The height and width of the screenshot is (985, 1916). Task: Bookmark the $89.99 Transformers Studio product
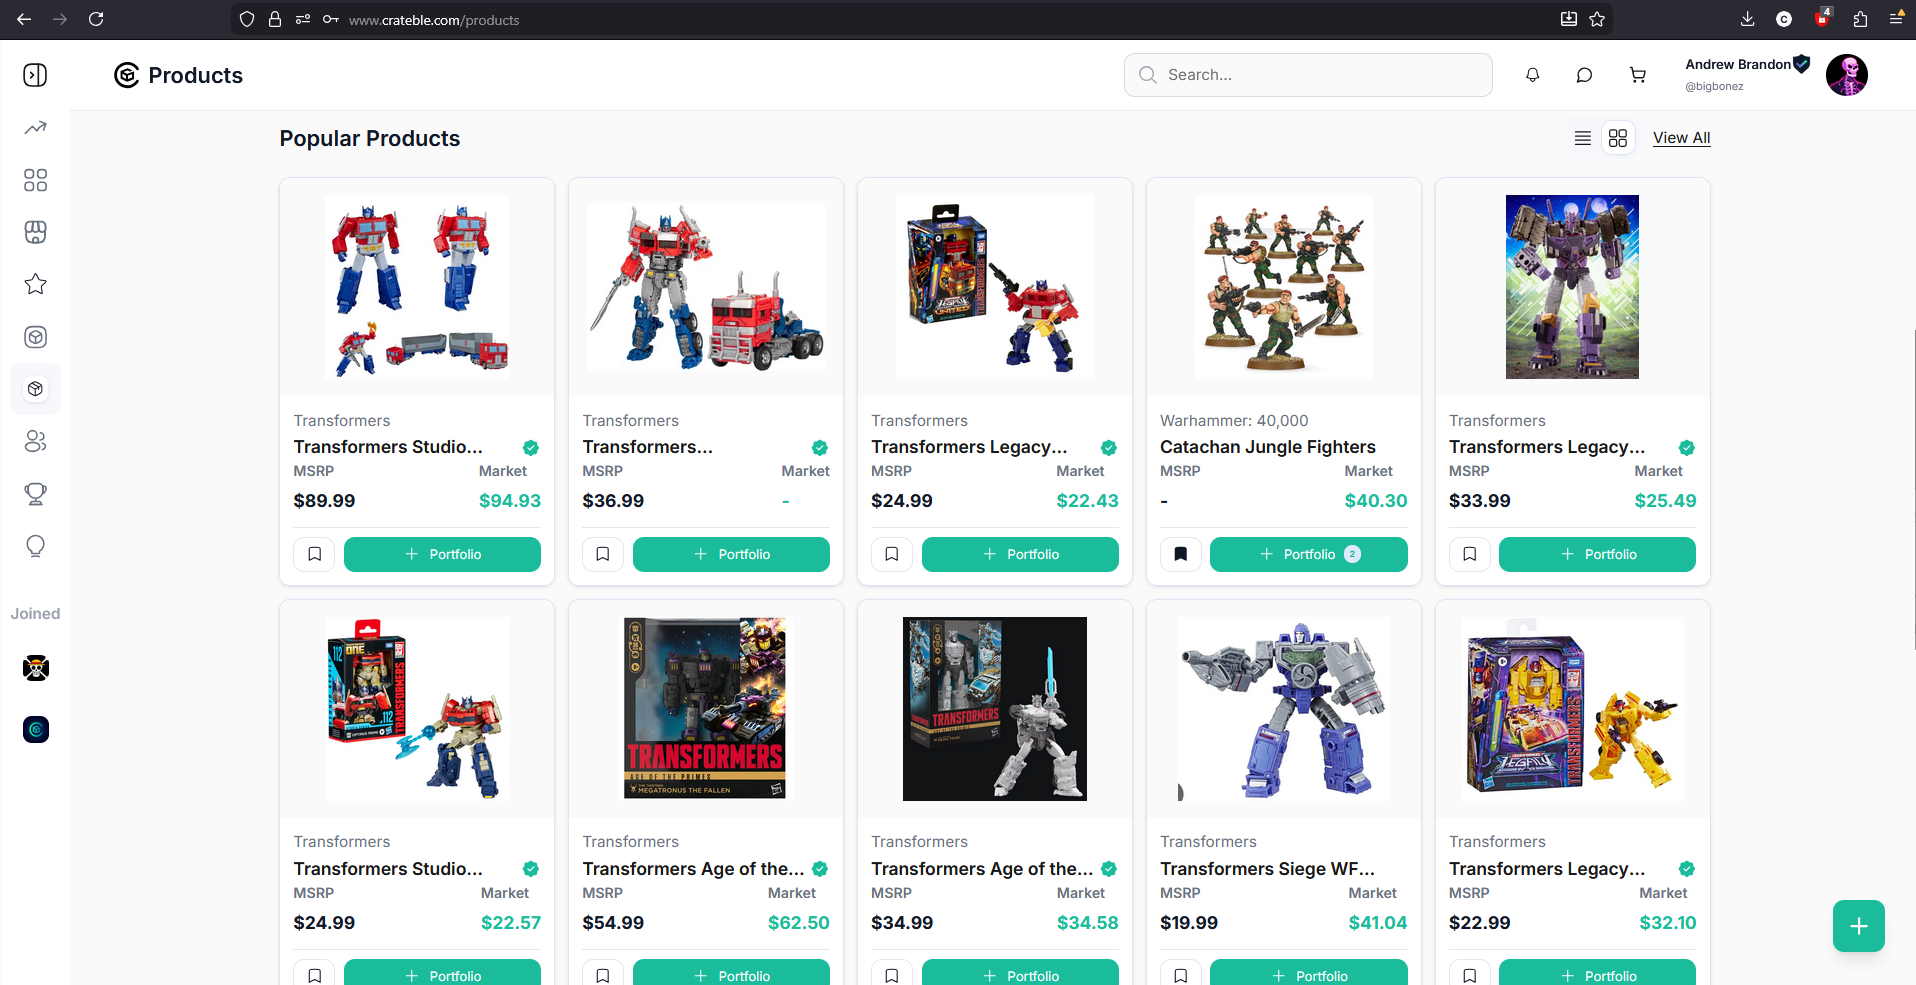[314, 554]
